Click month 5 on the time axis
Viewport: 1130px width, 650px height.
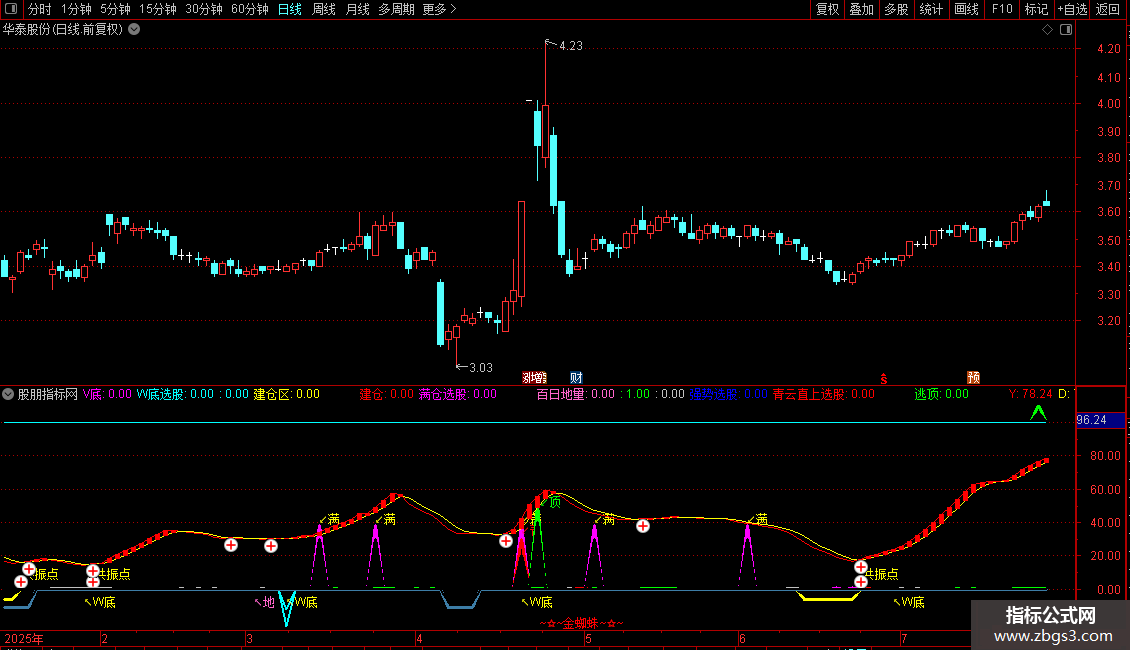(x=588, y=638)
